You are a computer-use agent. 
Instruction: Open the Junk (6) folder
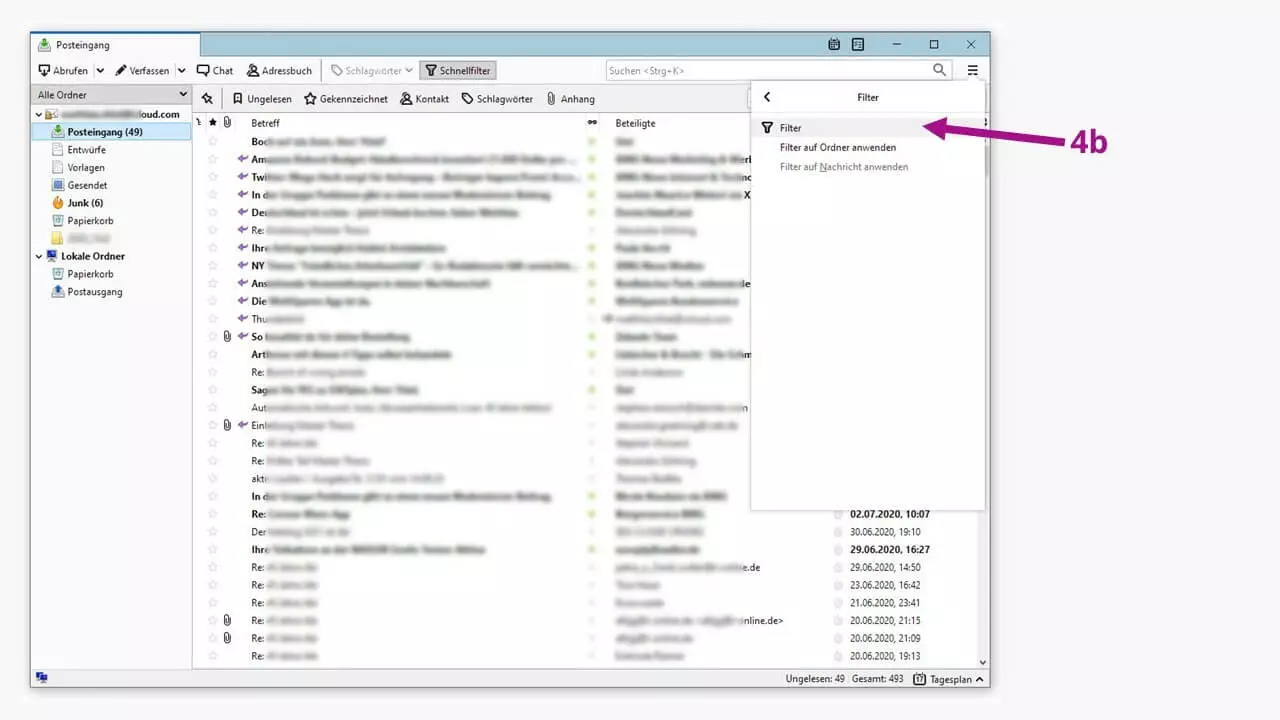(x=85, y=203)
